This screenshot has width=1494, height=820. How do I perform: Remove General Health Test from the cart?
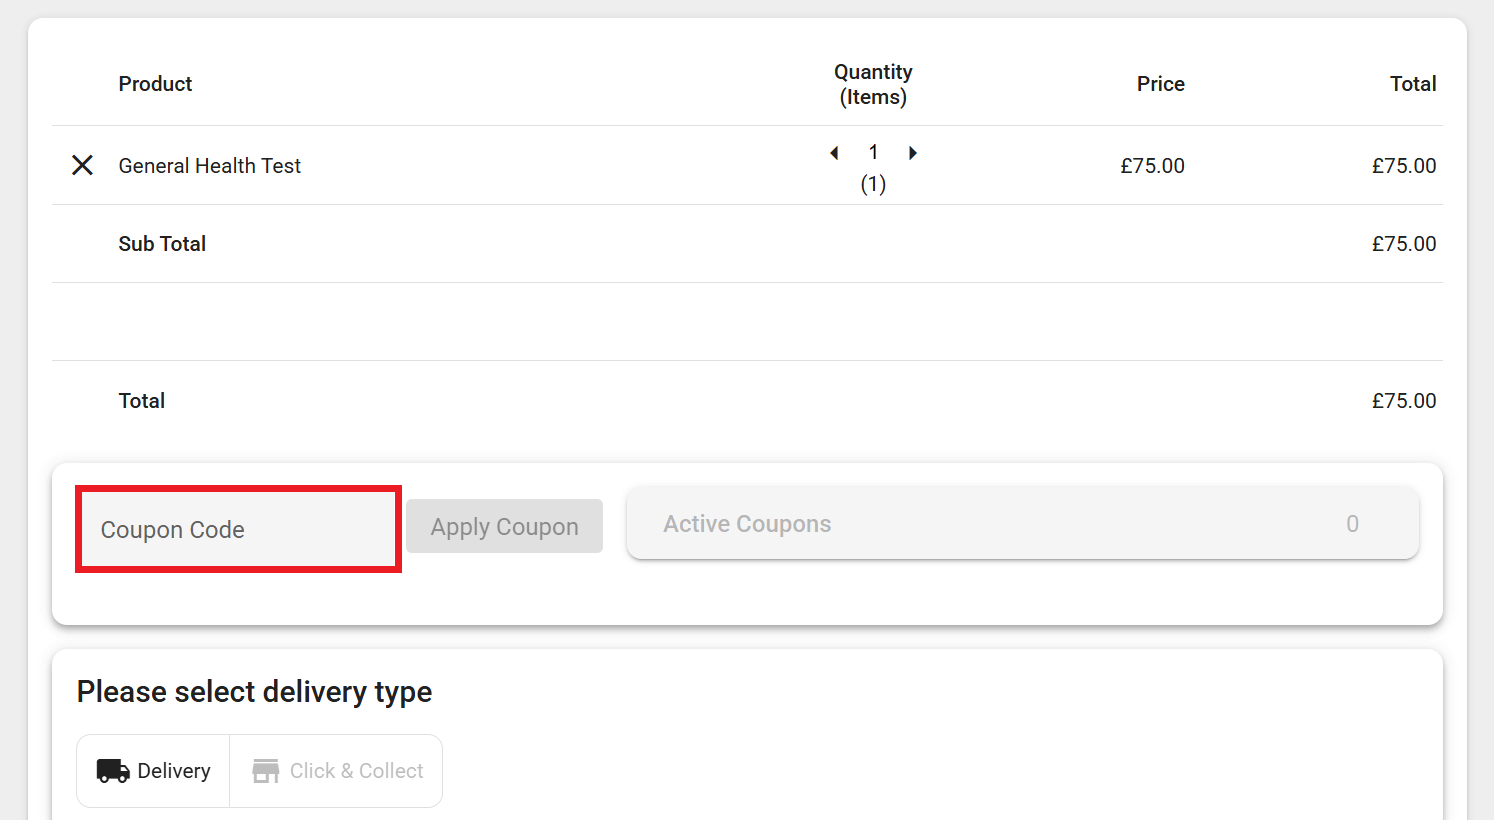click(82, 165)
